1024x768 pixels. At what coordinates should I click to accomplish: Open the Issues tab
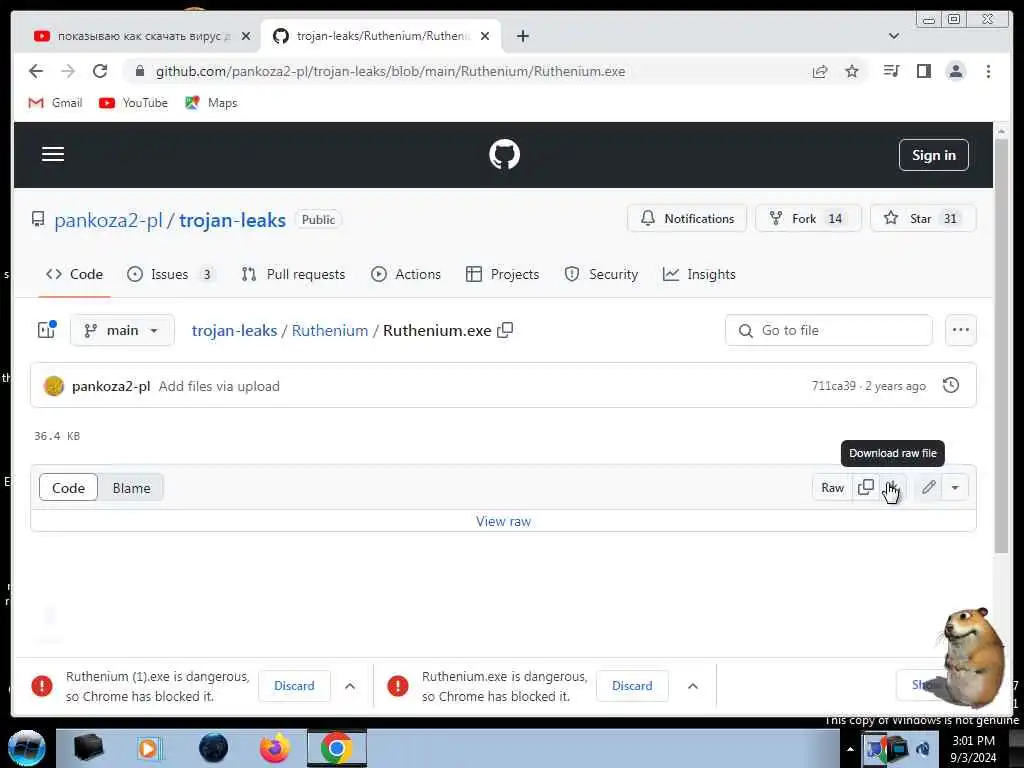tap(170, 274)
